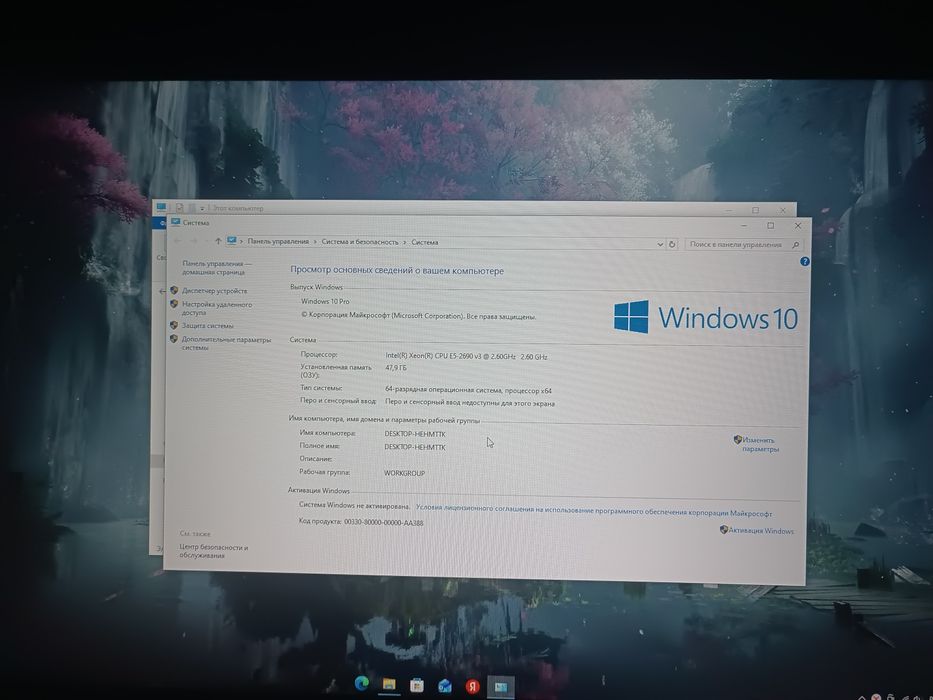Maximize the Система window

[771, 226]
